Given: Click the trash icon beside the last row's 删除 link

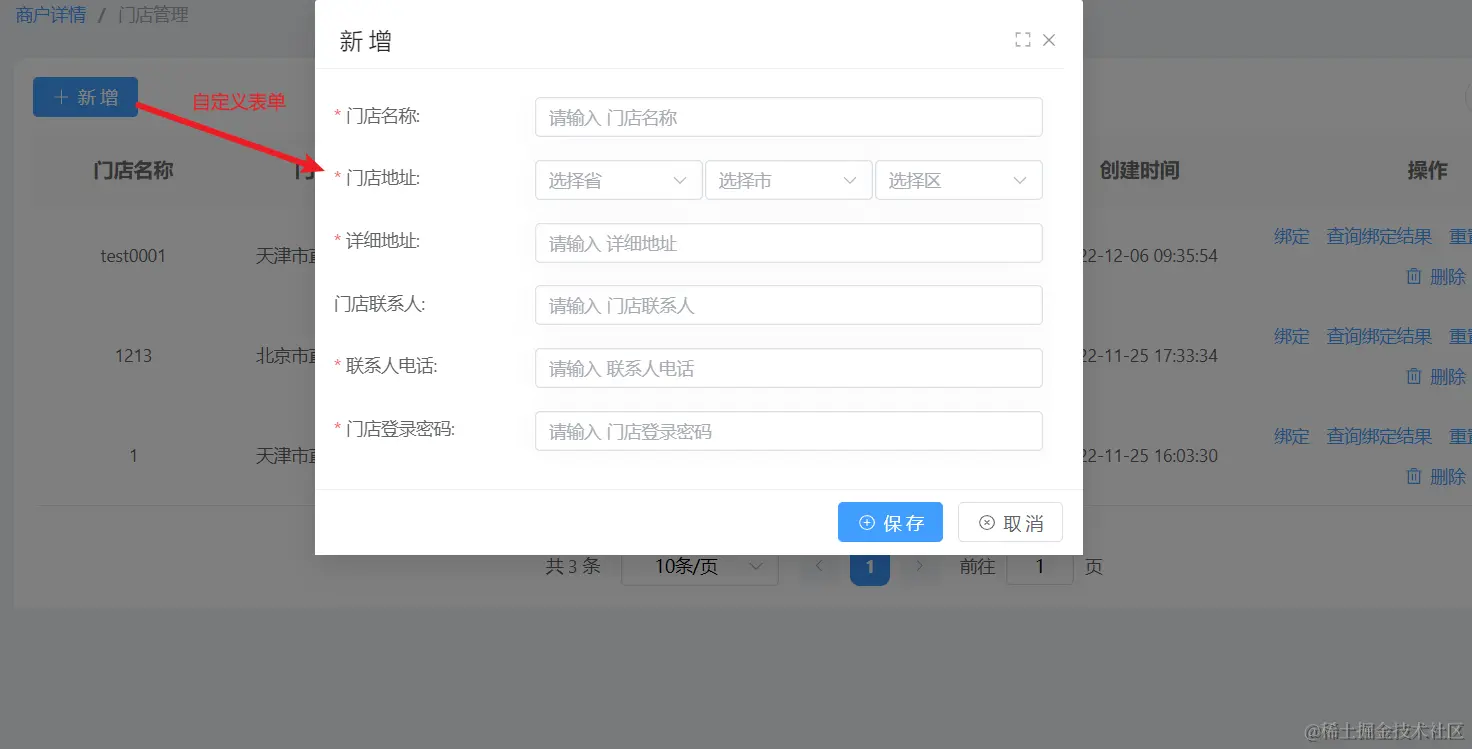Looking at the screenshot, I should 1414,476.
